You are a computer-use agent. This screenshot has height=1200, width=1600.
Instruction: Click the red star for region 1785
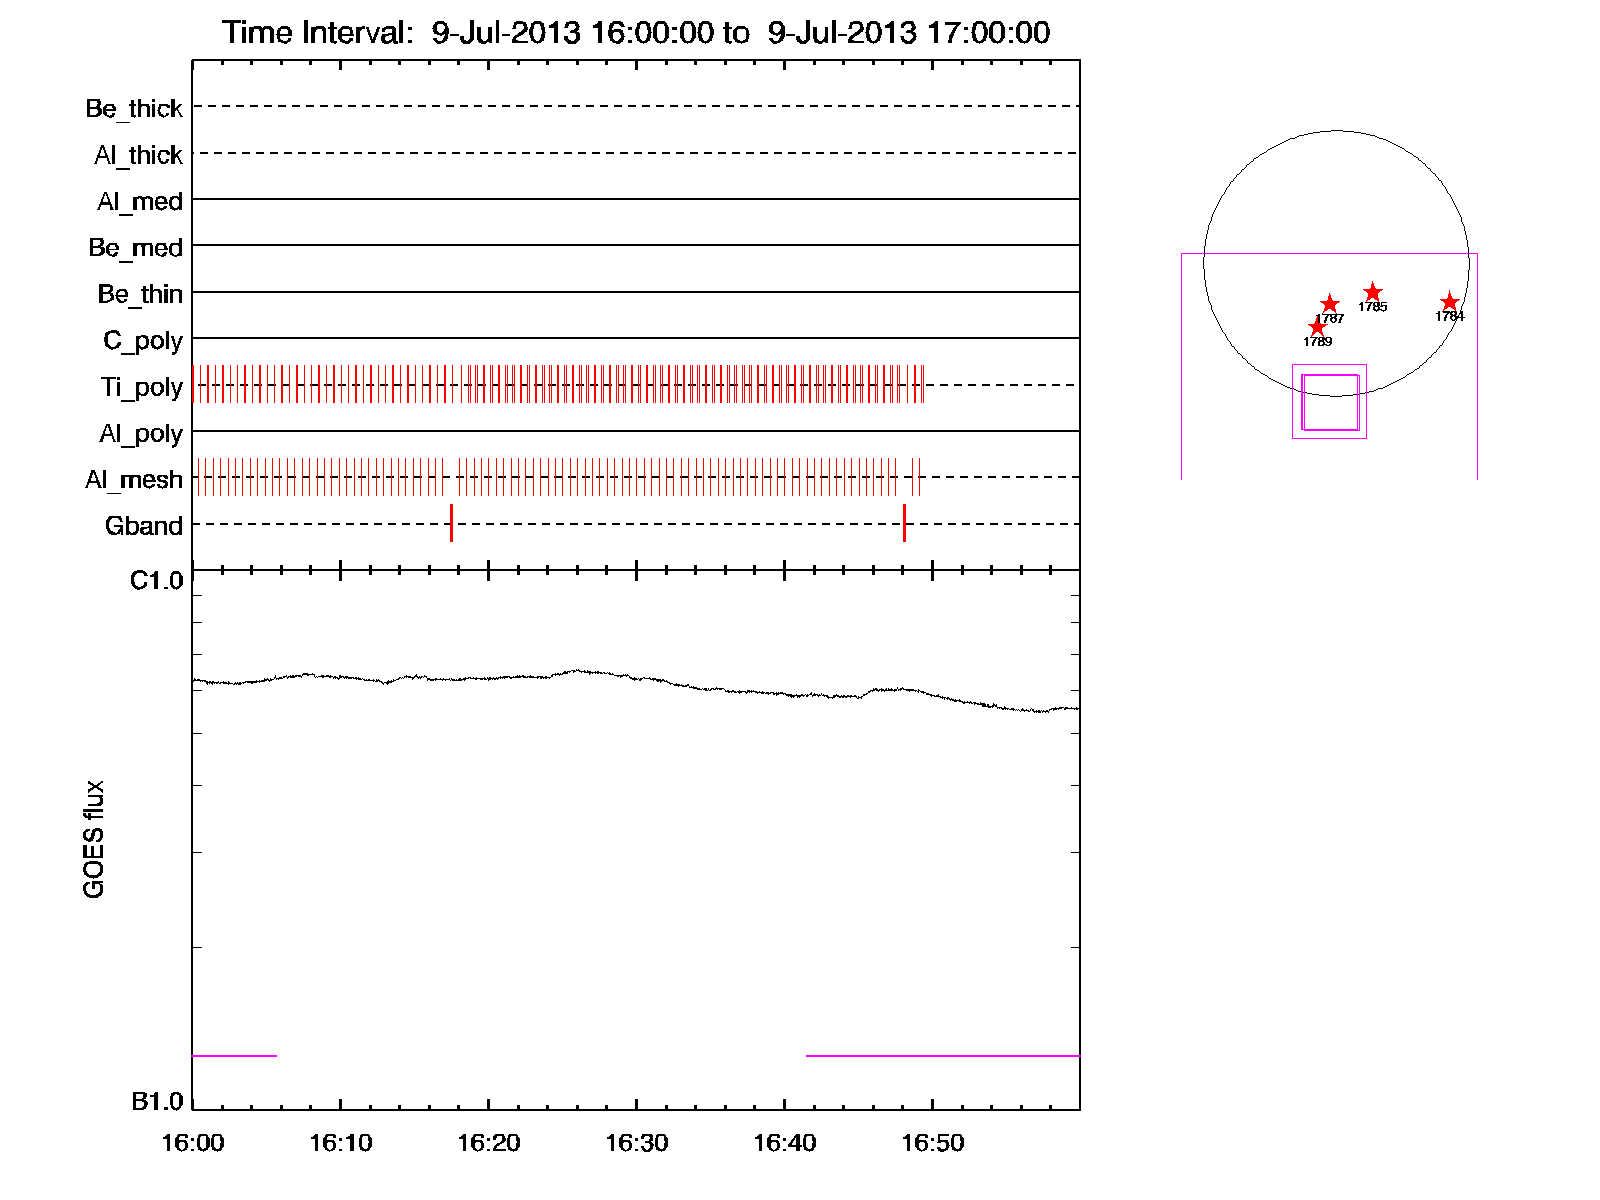coord(1372,292)
